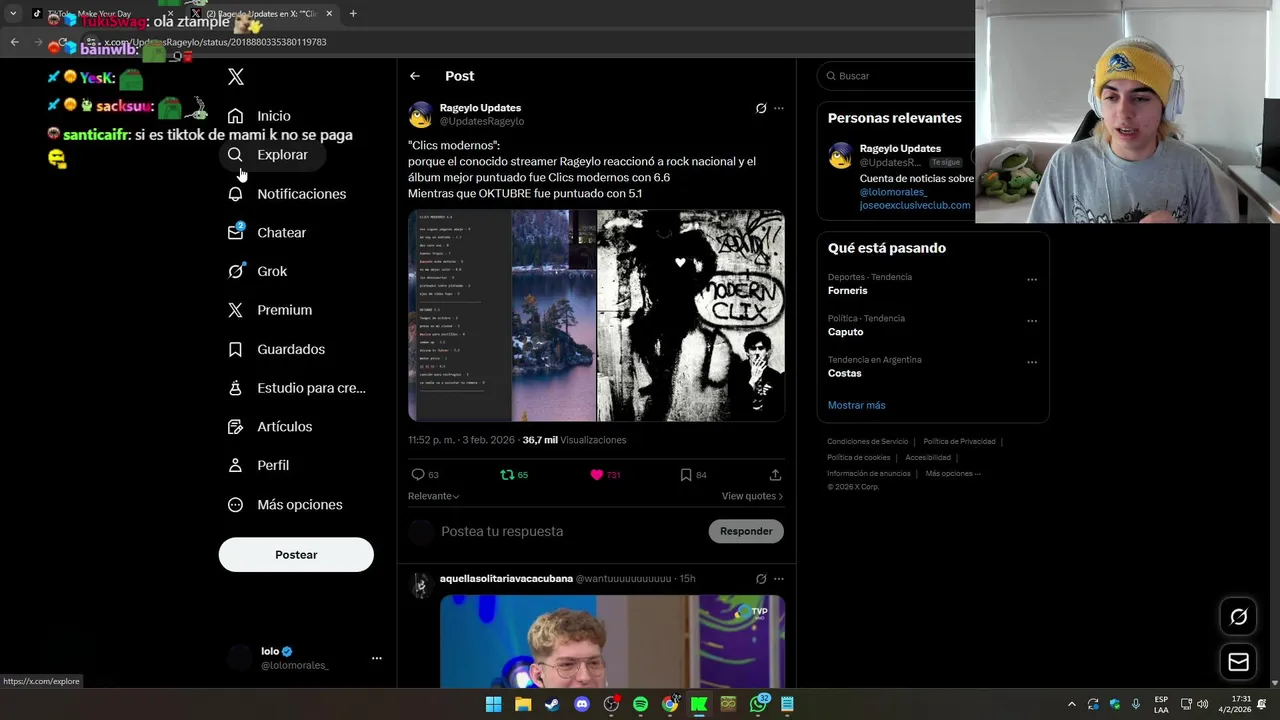Open the Premium page
Viewport: 1280px width, 720px height.
pyautogui.click(x=270, y=310)
